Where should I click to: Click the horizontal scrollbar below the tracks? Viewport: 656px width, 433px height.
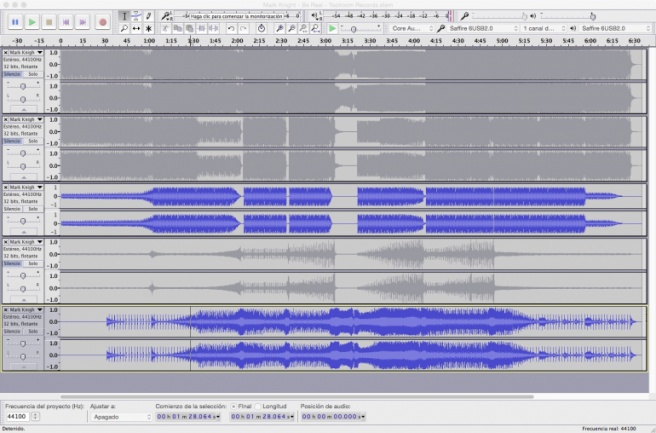pos(297,396)
